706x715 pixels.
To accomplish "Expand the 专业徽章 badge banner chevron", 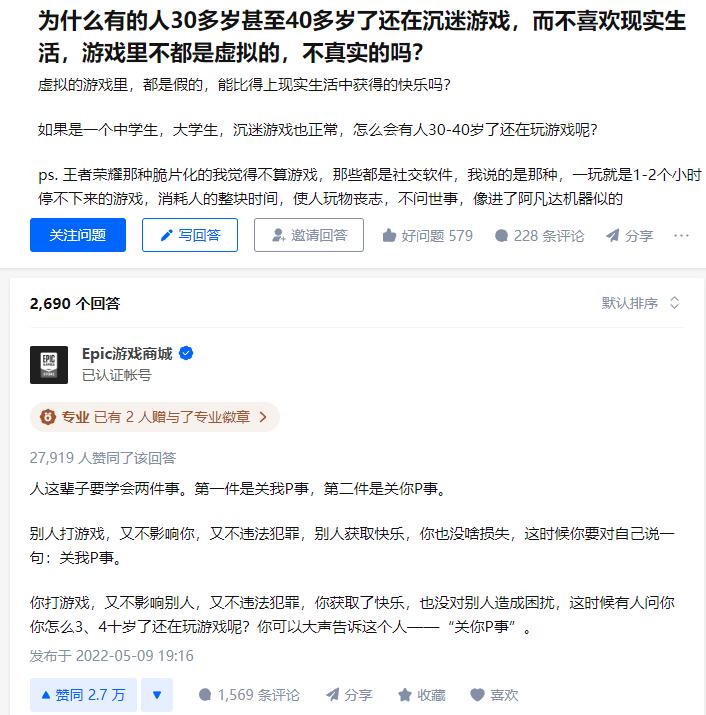I will click(263, 417).
